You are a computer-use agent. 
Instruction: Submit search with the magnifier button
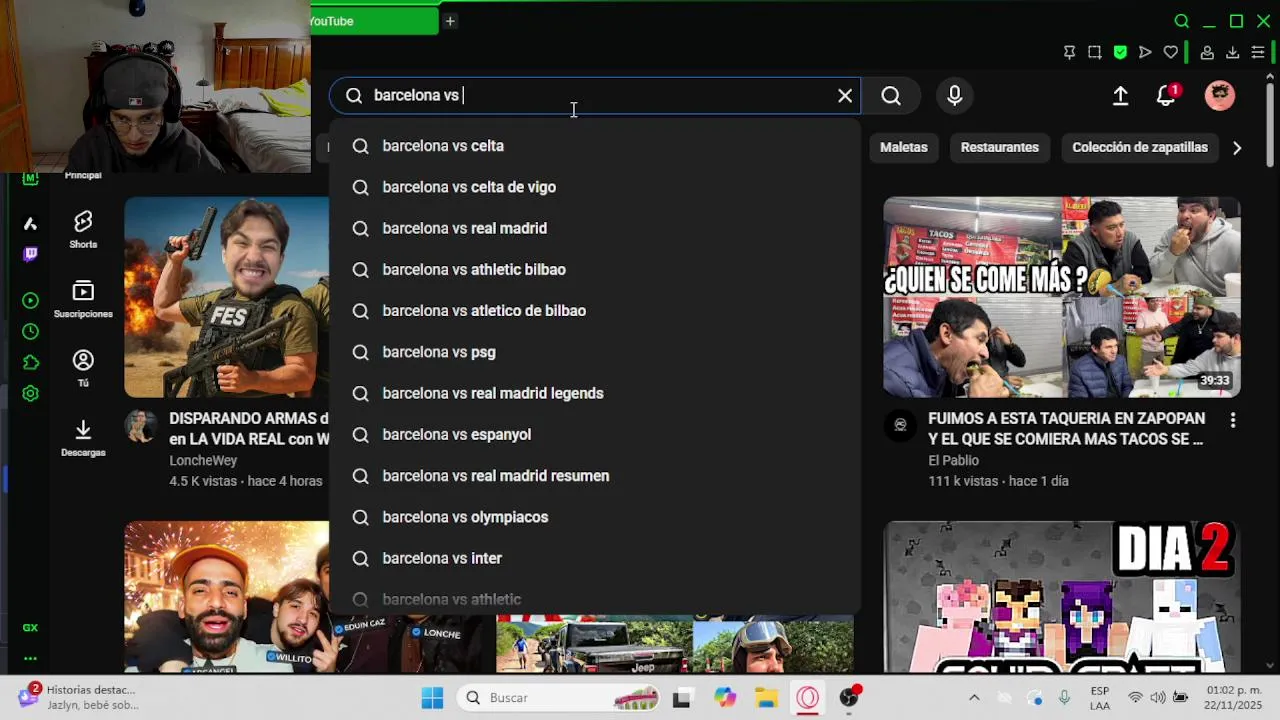[x=891, y=95]
